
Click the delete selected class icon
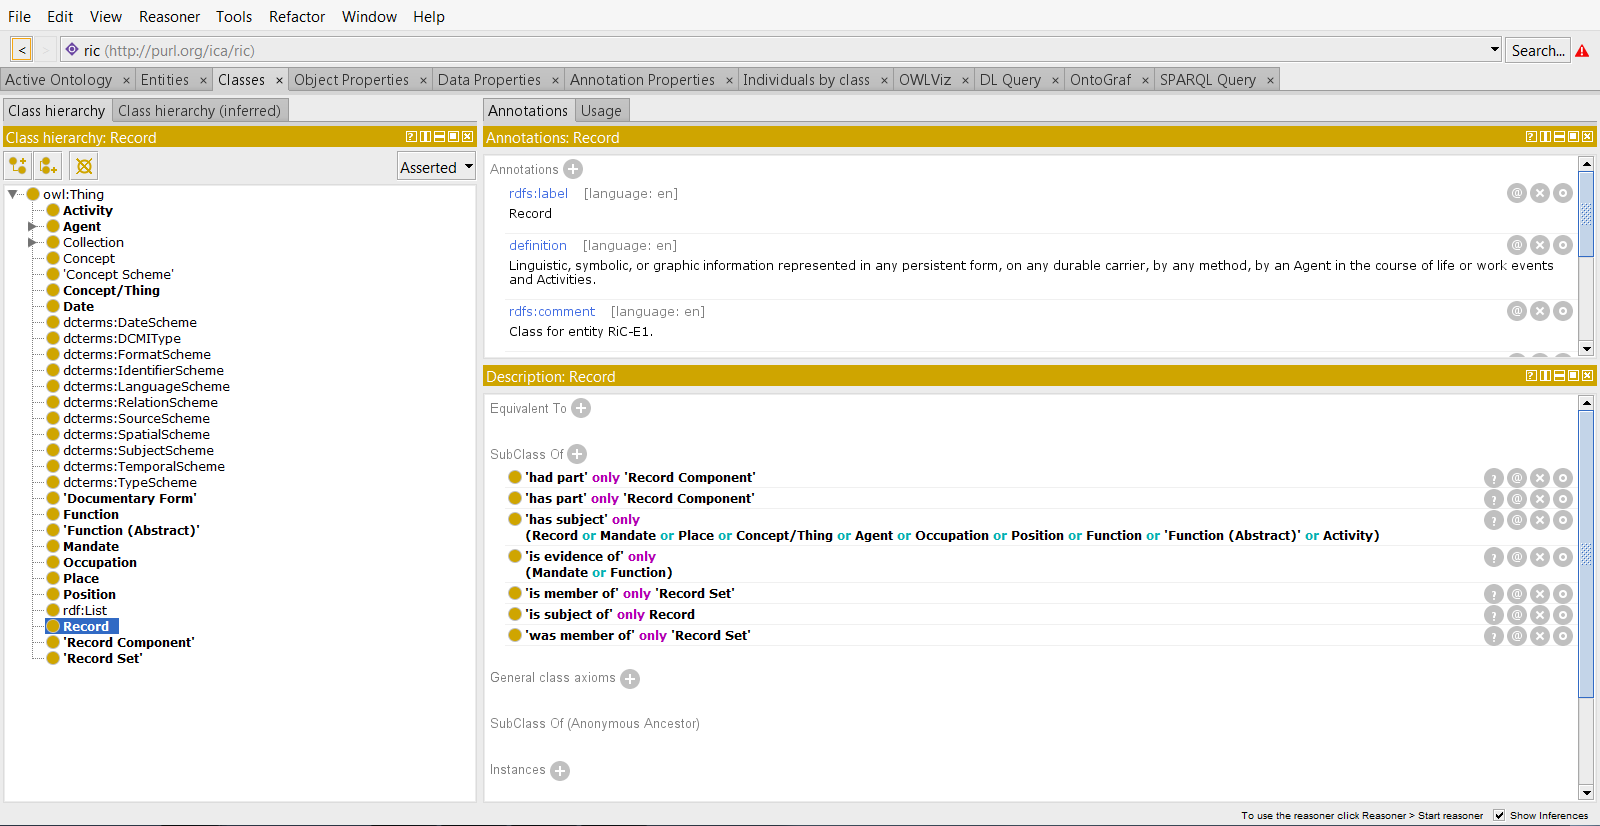coord(84,166)
